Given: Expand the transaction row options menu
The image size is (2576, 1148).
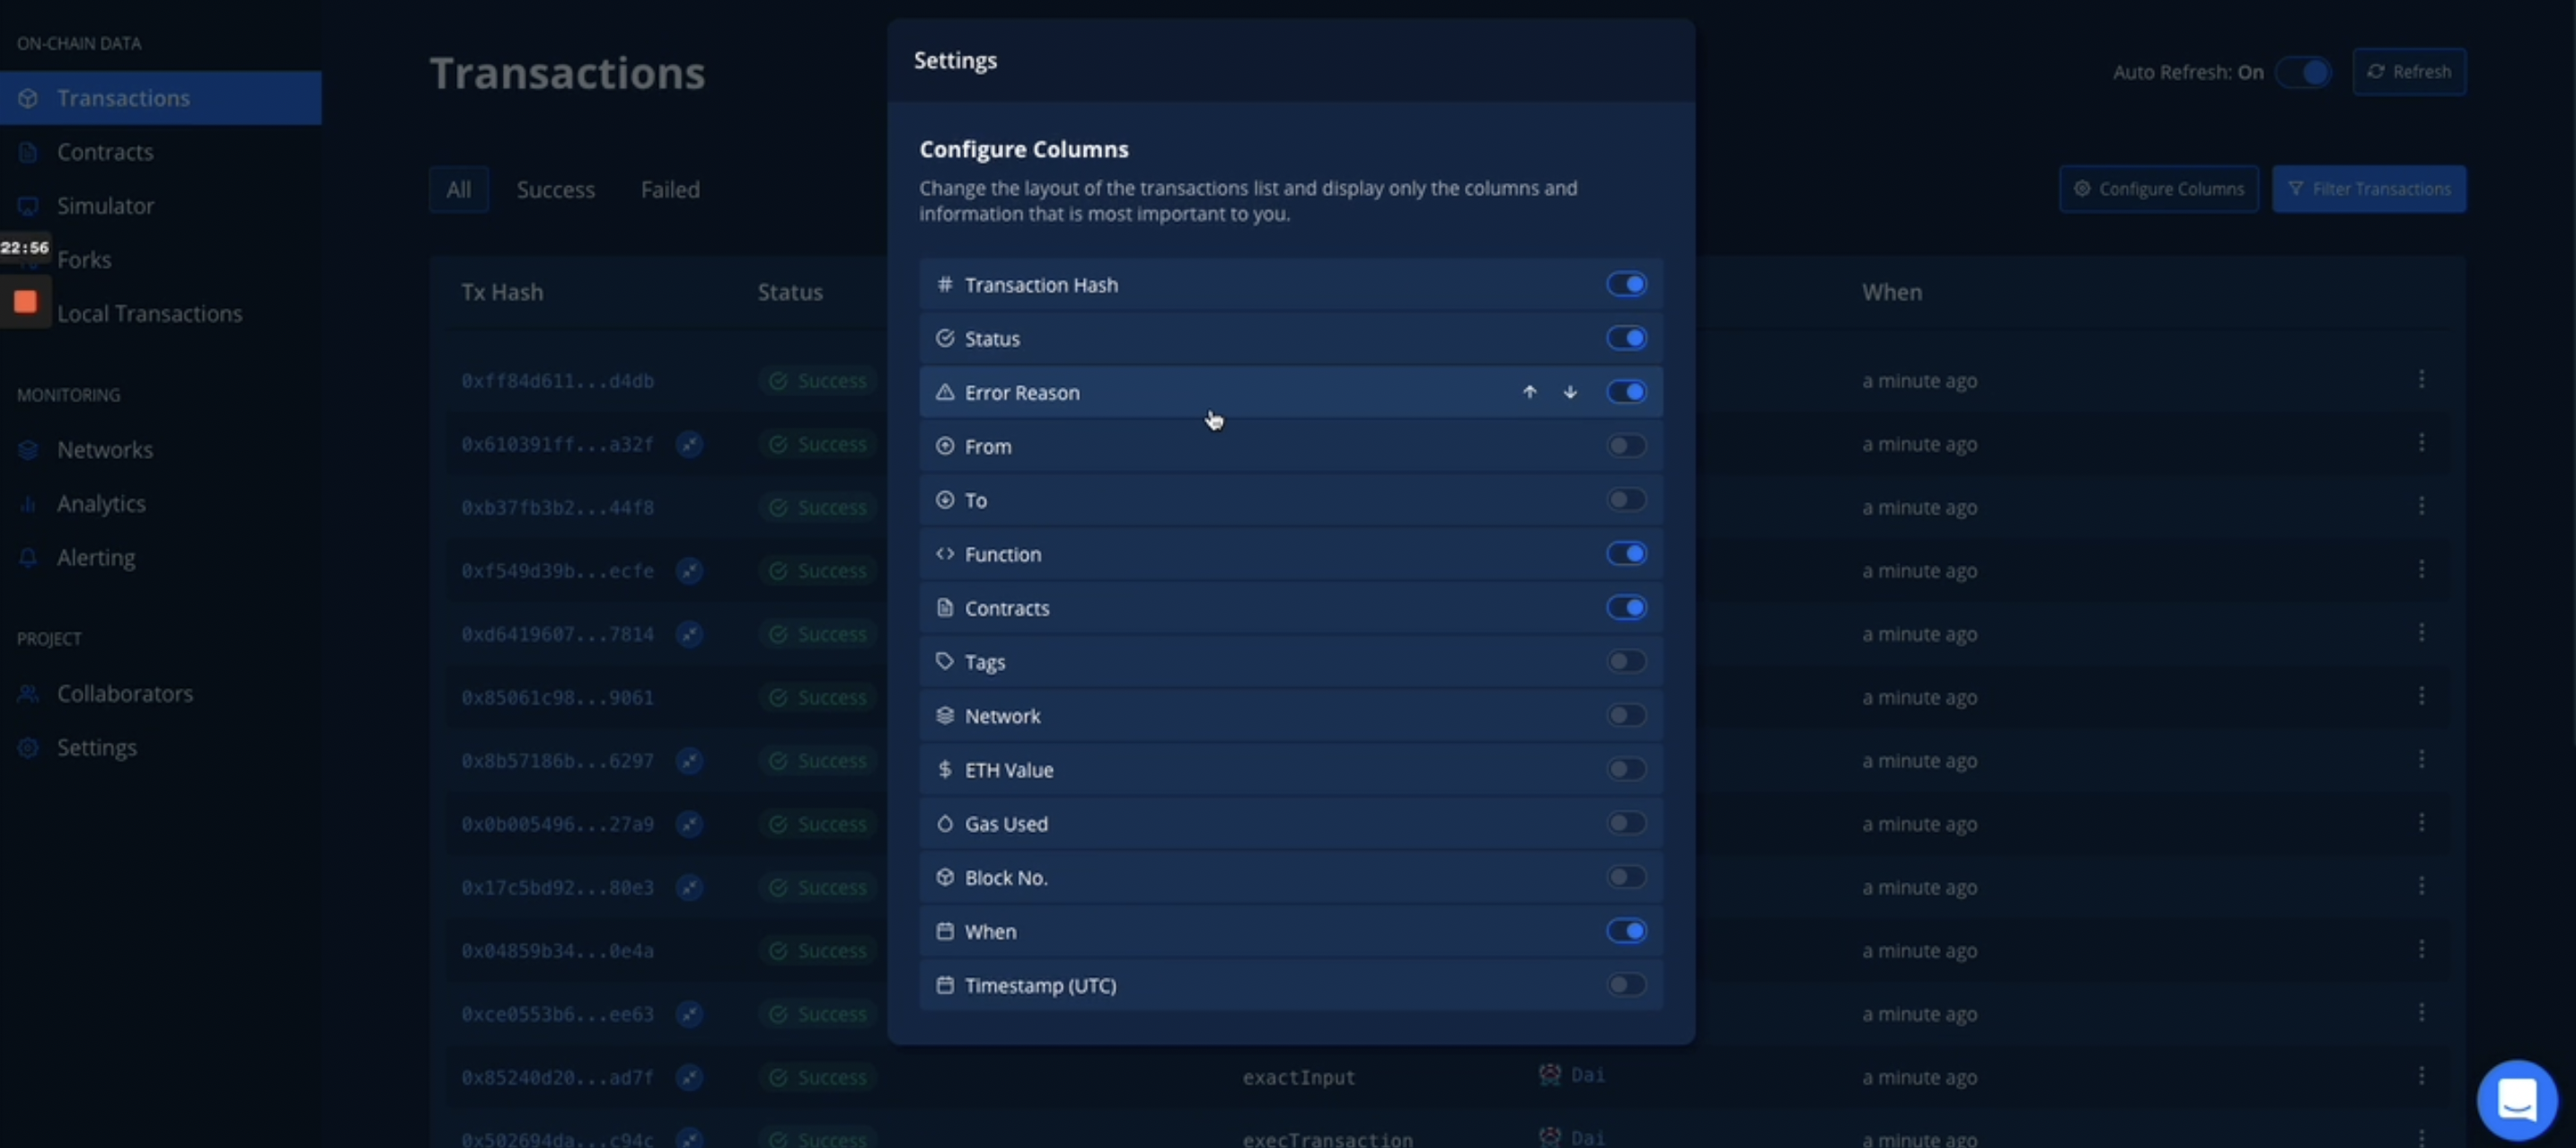Looking at the screenshot, I should pyautogui.click(x=2422, y=378).
